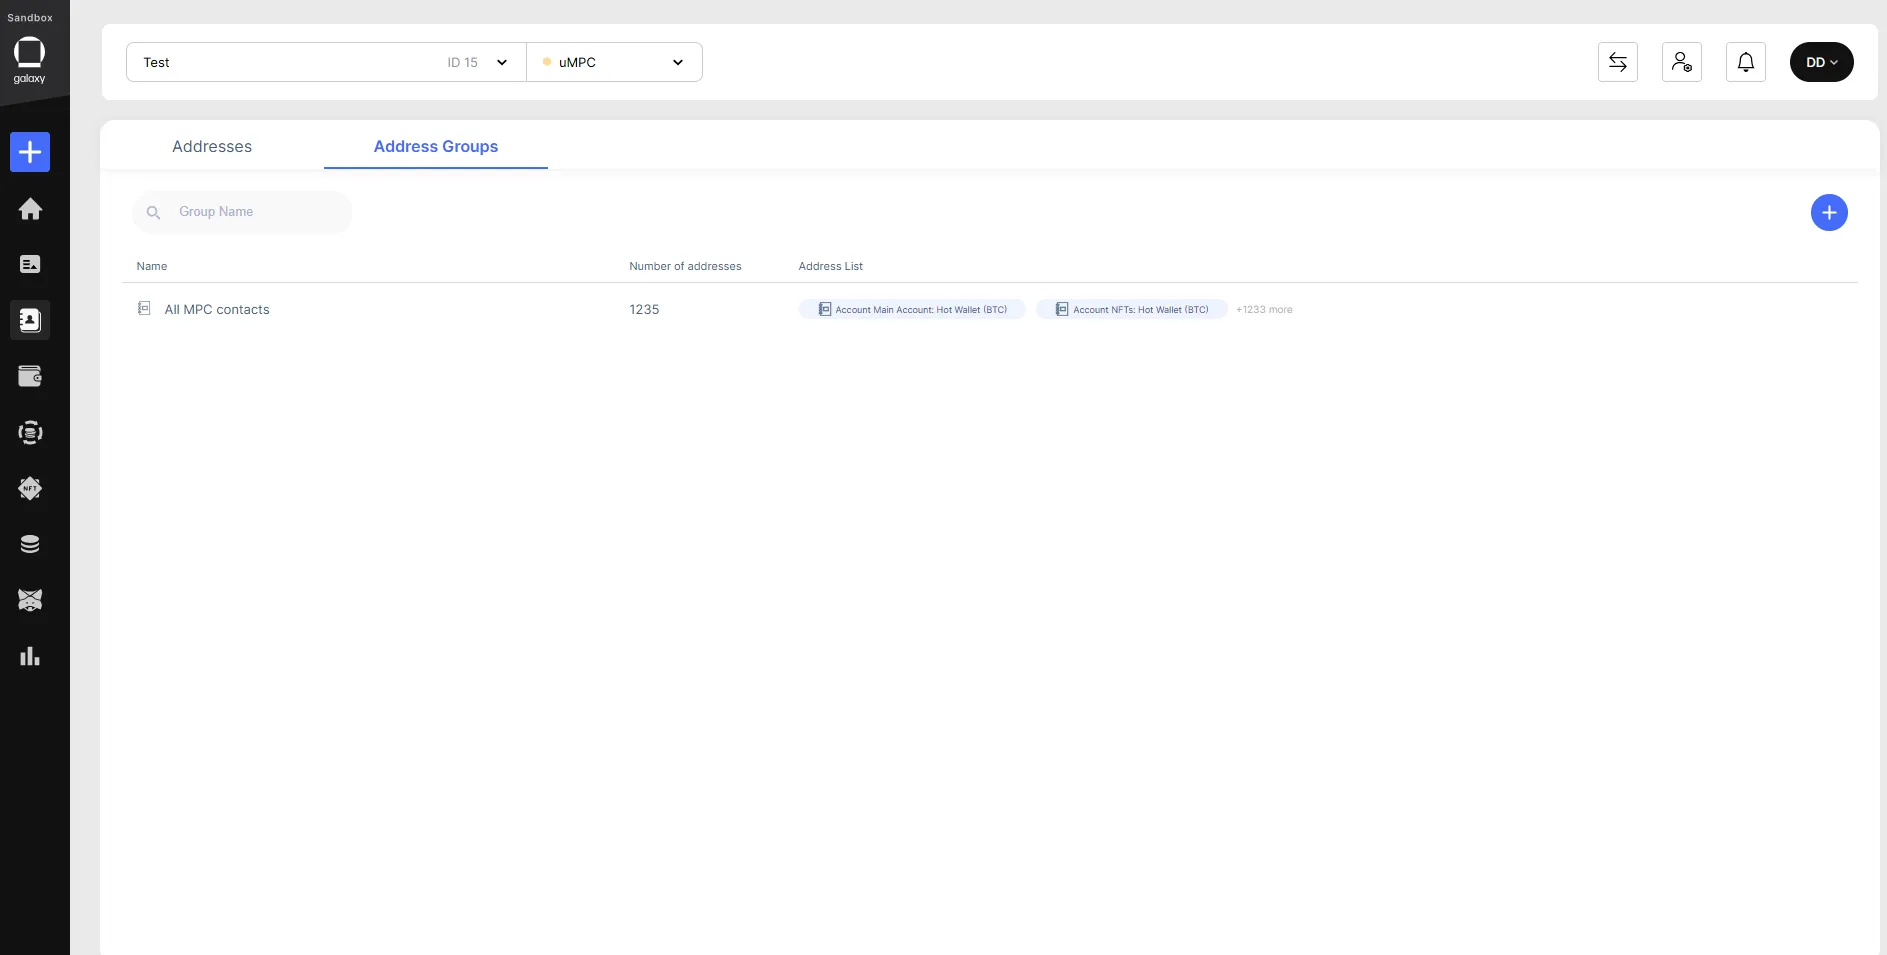Image resolution: width=1887 pixels, height=955 pixels.
Task: Click the blue add group plus button
Action: pyautogui.click(x=1829, y=212)
